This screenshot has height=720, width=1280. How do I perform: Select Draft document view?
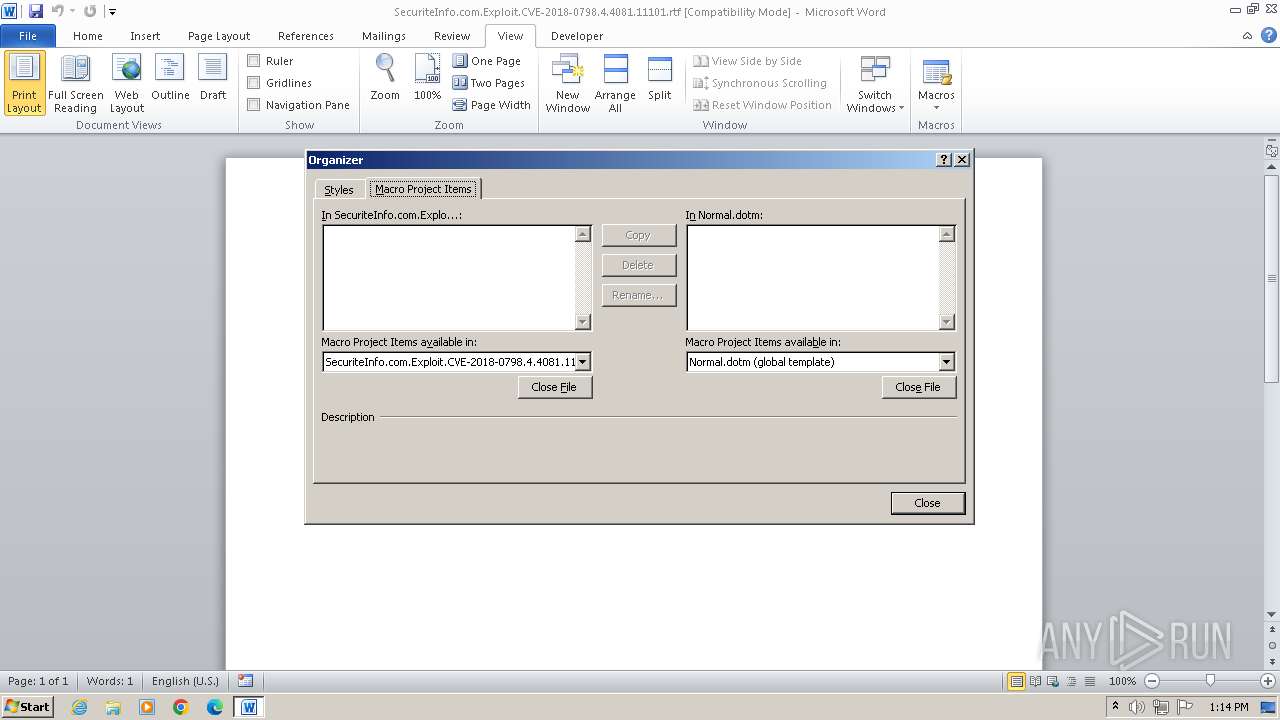[x=213, y=78]
